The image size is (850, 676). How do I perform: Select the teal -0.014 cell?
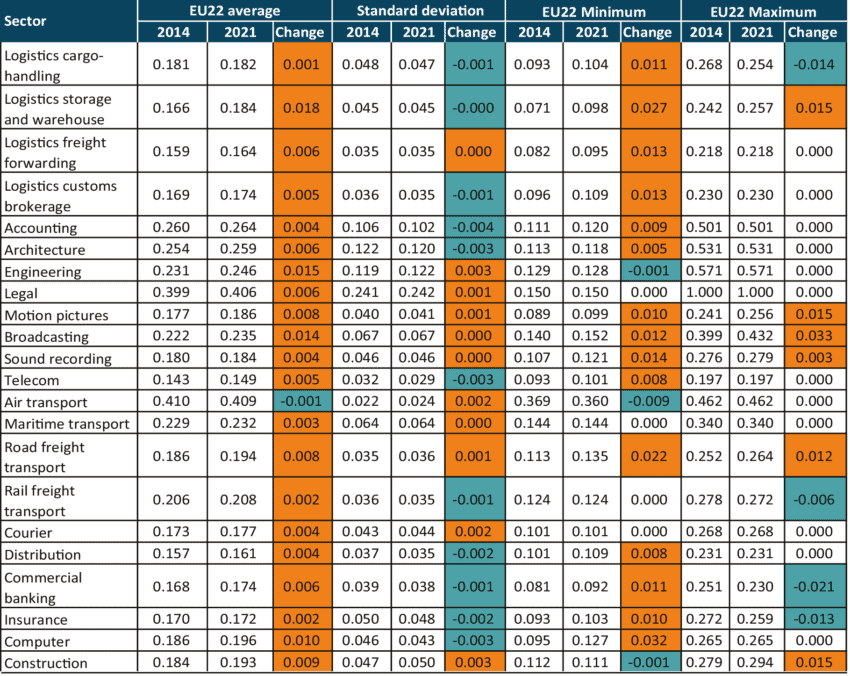[814, 64]
